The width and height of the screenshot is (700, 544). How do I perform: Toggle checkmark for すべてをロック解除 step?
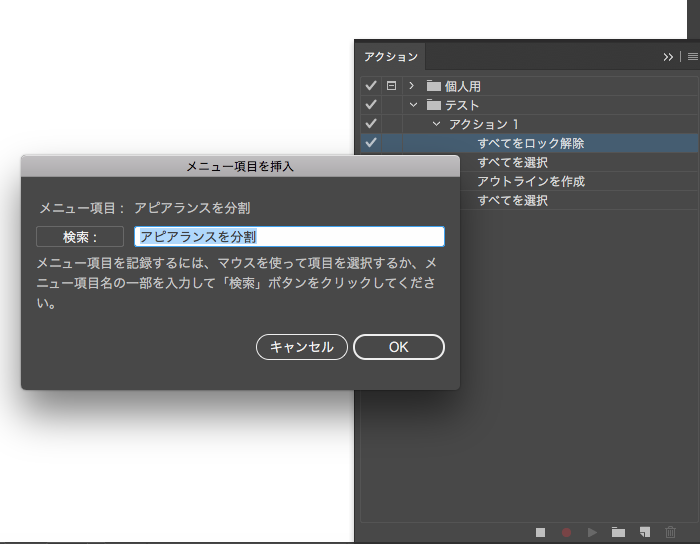371,143
